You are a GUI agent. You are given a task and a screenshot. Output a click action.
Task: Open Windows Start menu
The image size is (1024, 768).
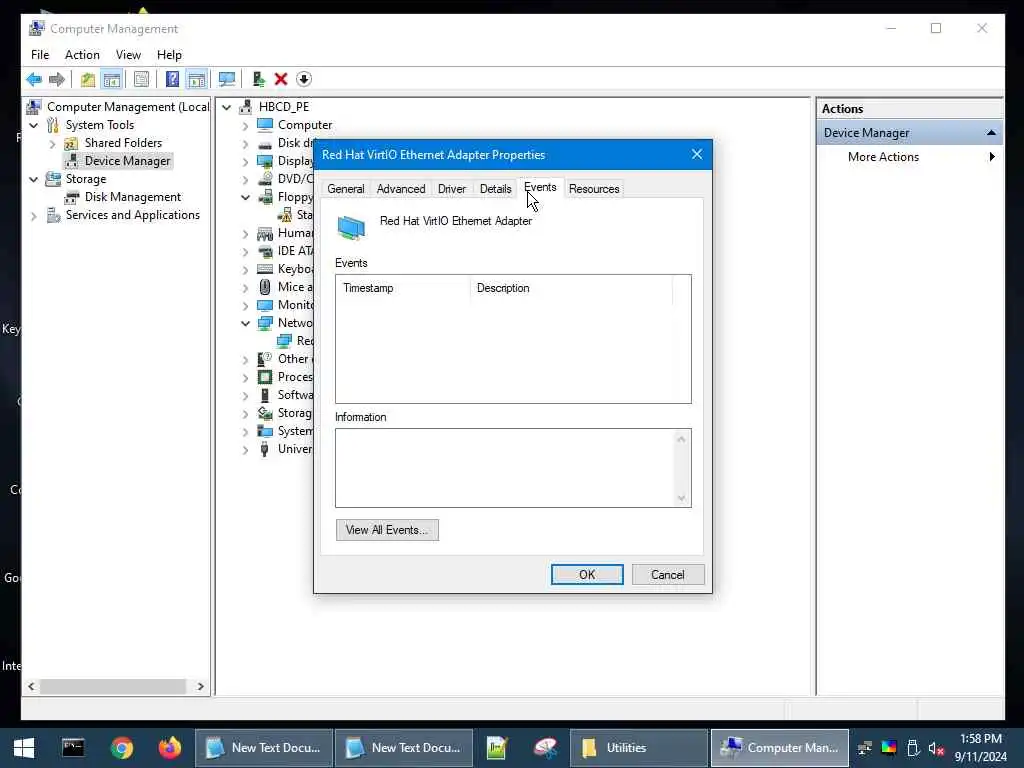point(24,748)
